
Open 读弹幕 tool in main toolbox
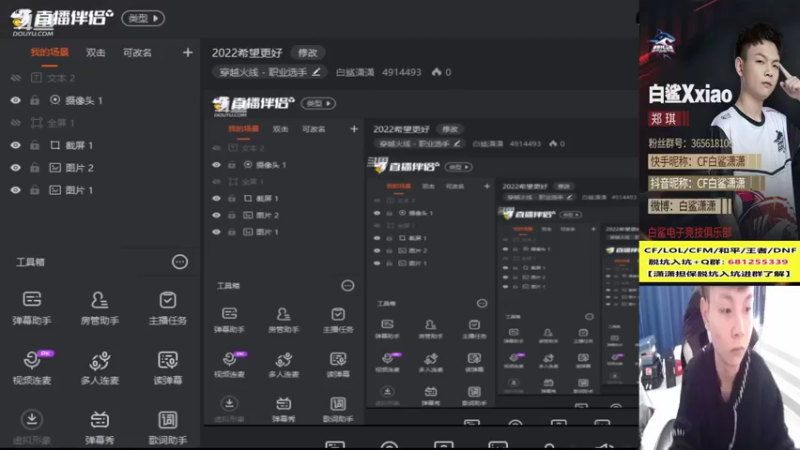click(x=167, y=367)
